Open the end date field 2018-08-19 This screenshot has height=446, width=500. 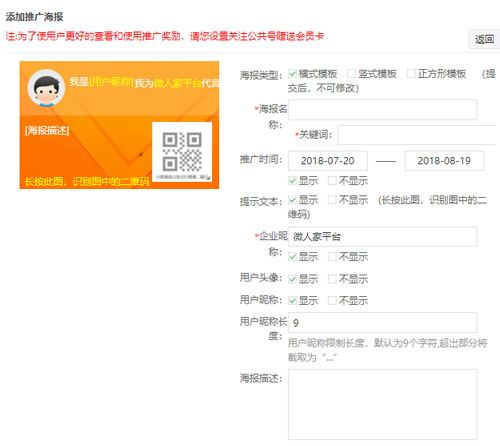pos(444,161)
